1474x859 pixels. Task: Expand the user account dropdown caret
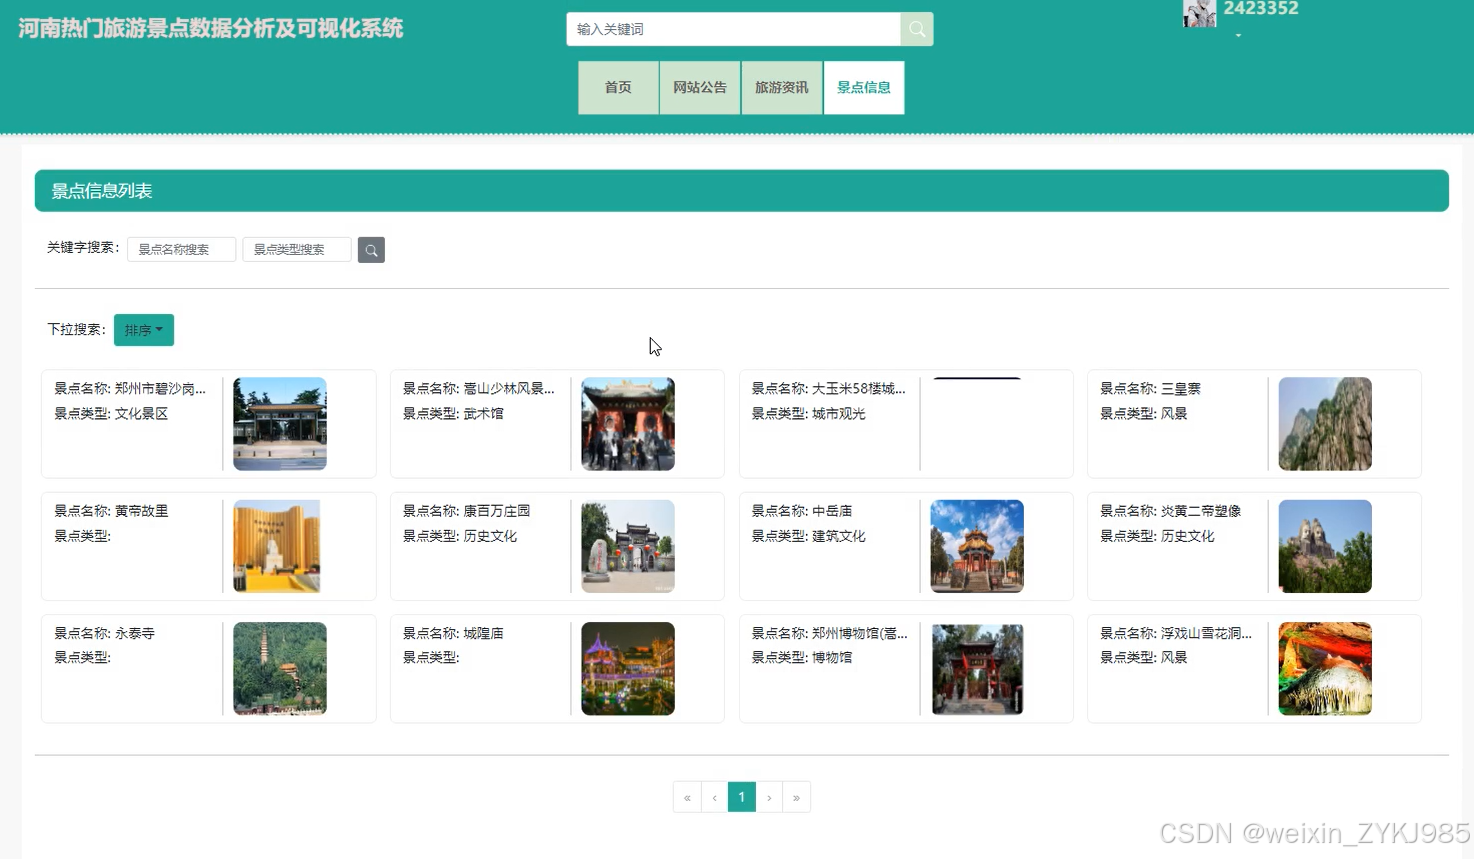(1237, 34)
